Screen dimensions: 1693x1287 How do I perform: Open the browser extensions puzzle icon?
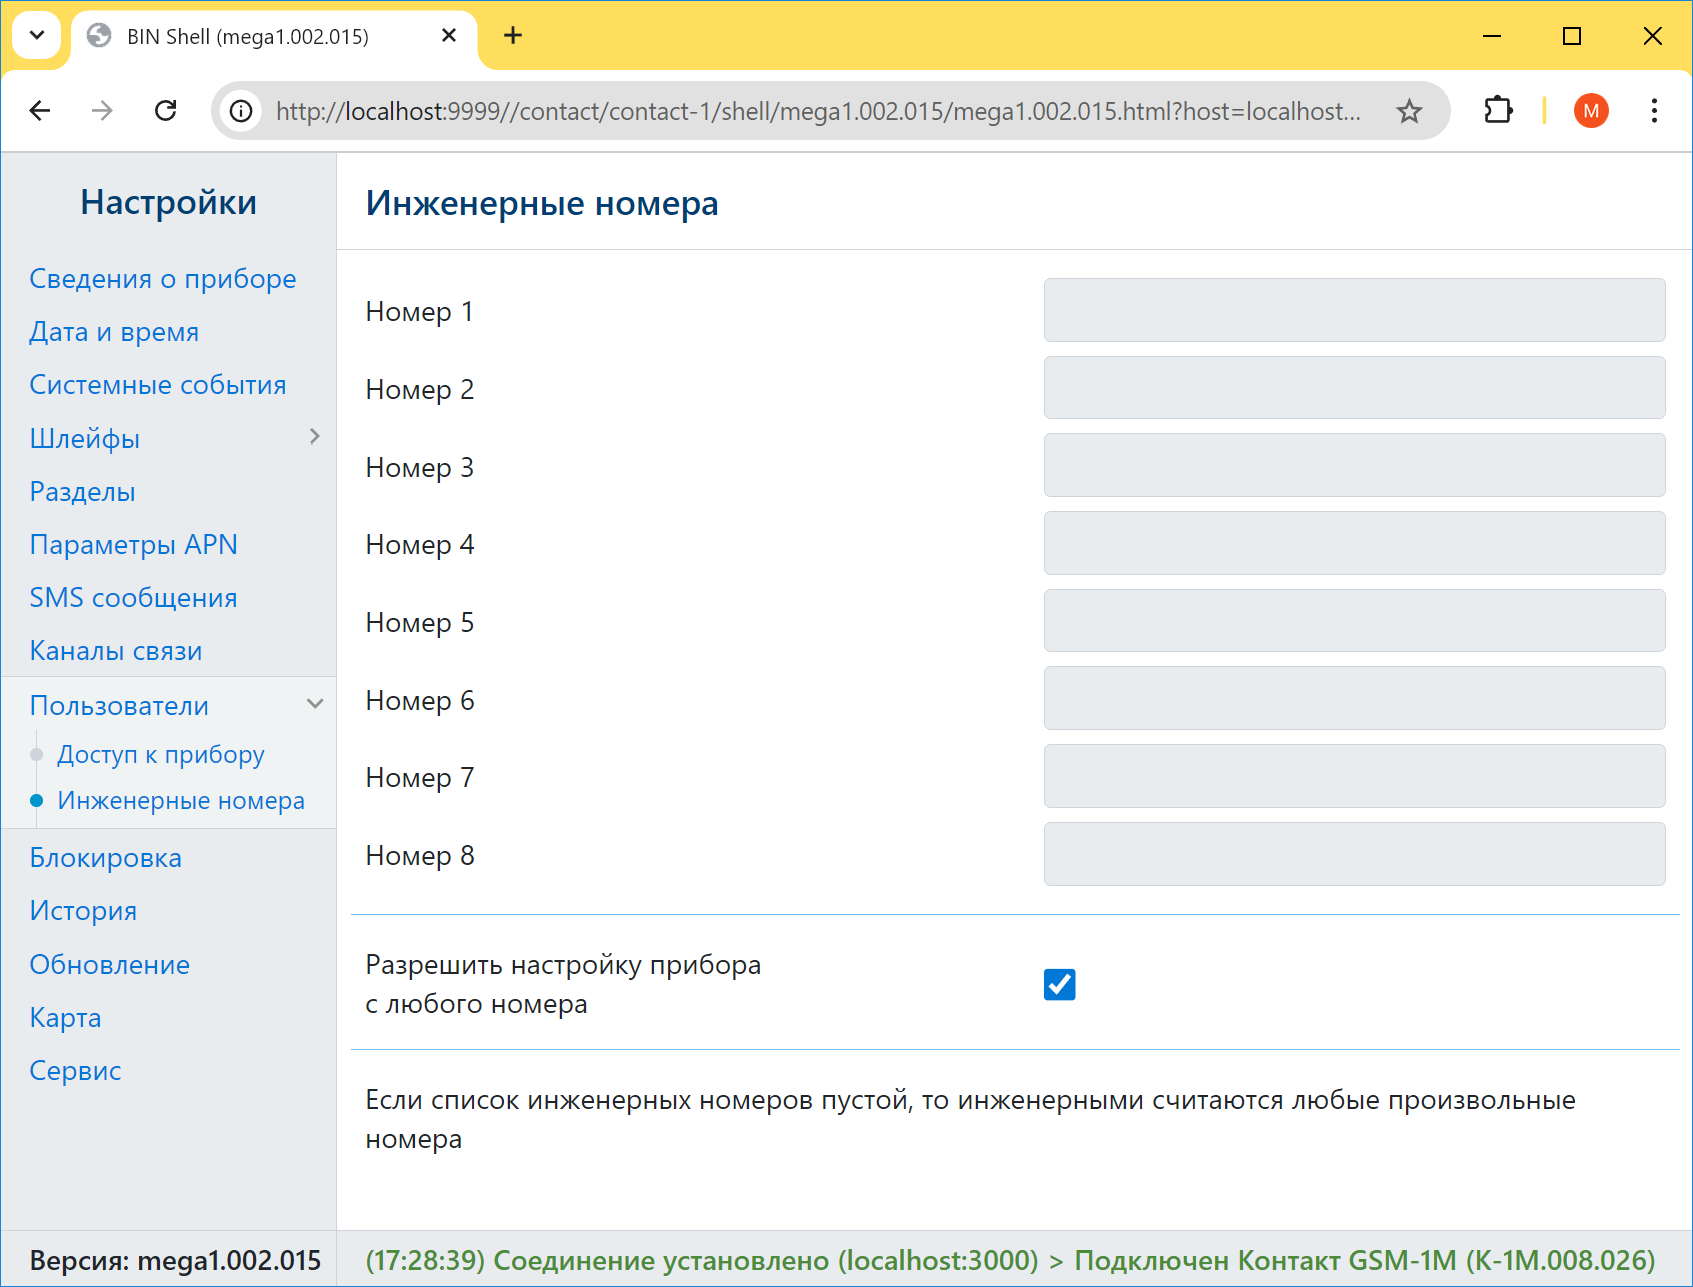[1497, 111]
